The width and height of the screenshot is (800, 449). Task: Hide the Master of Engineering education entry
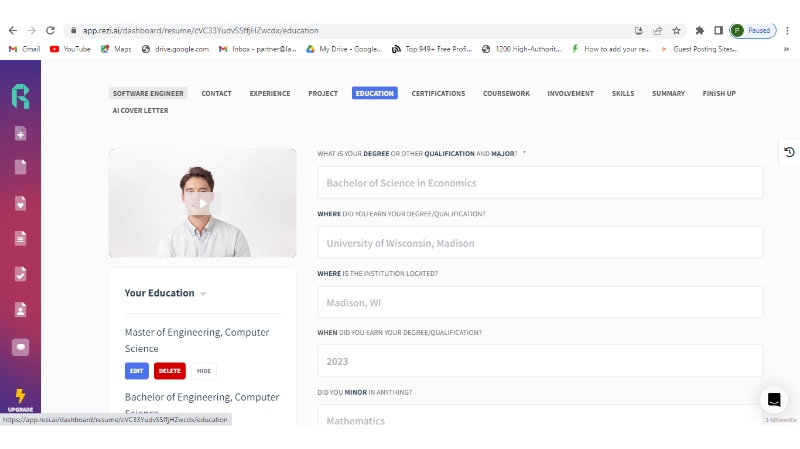tap(204, 371)
